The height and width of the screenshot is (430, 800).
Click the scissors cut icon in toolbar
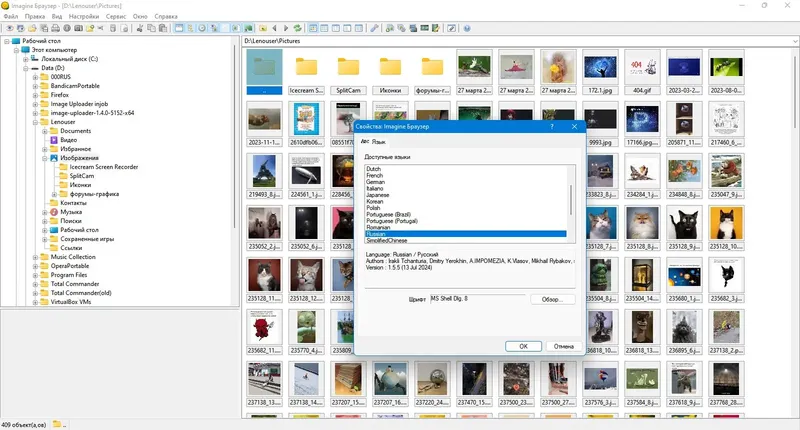140,28
